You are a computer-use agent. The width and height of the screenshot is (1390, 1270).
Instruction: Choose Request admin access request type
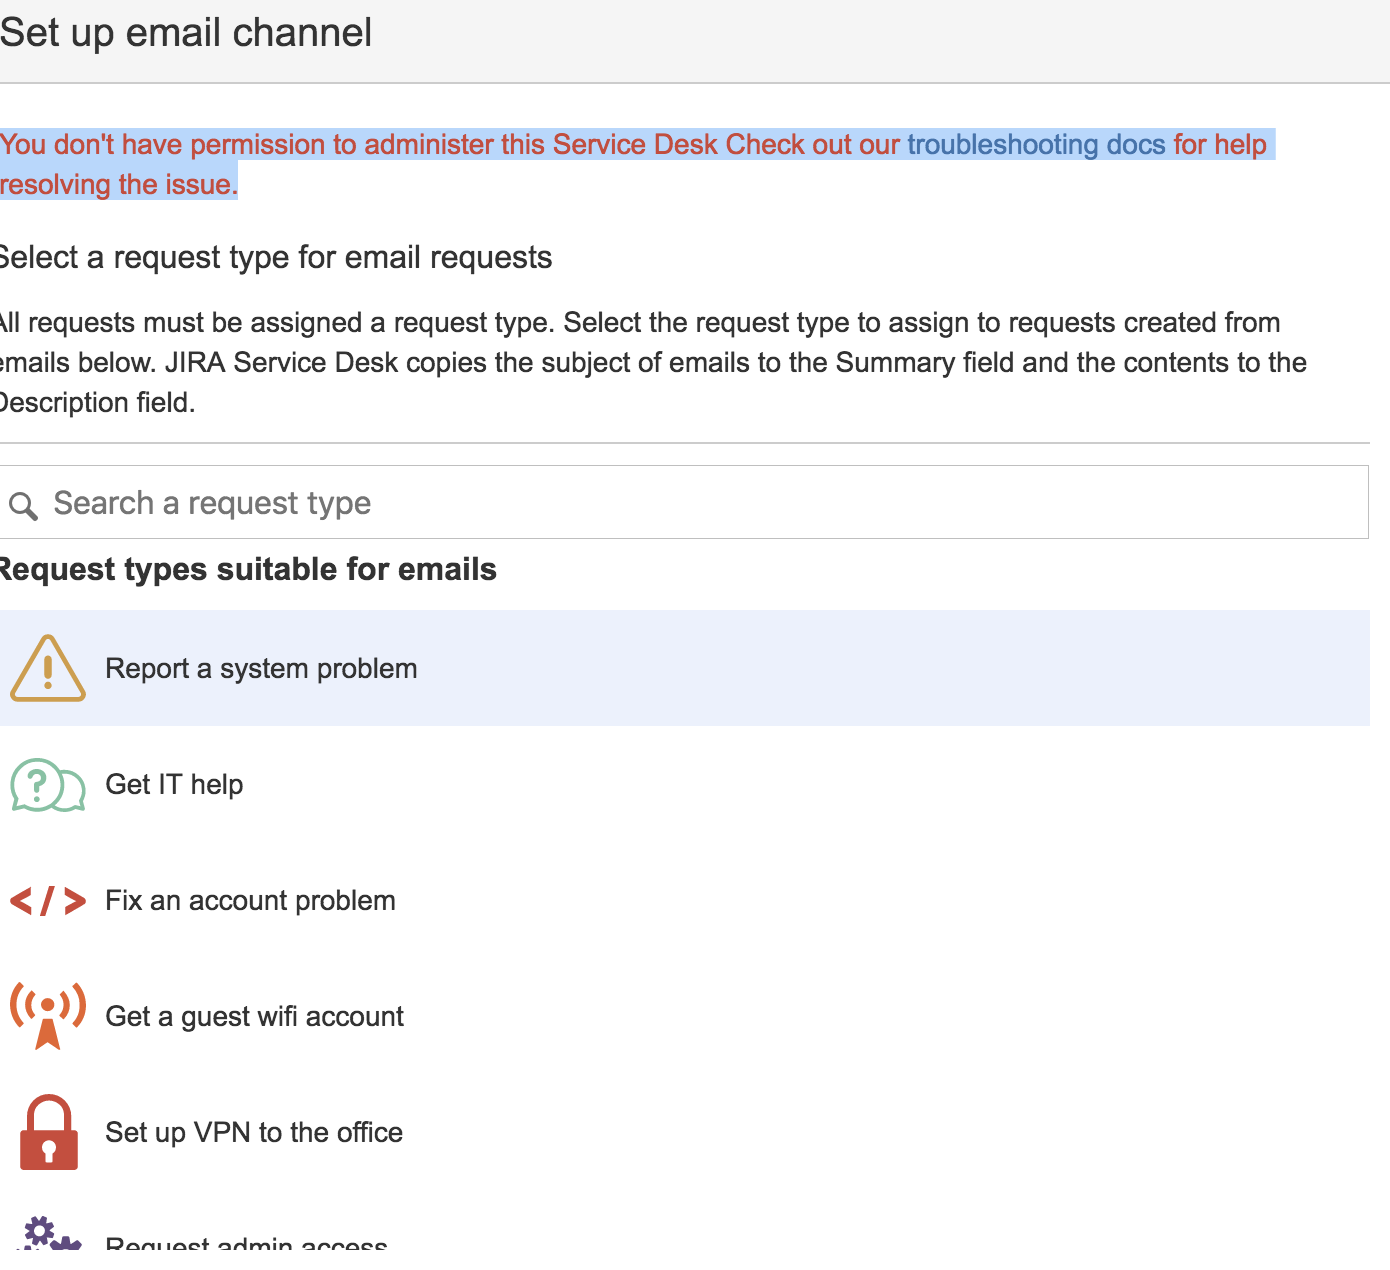coord(685,1220)
